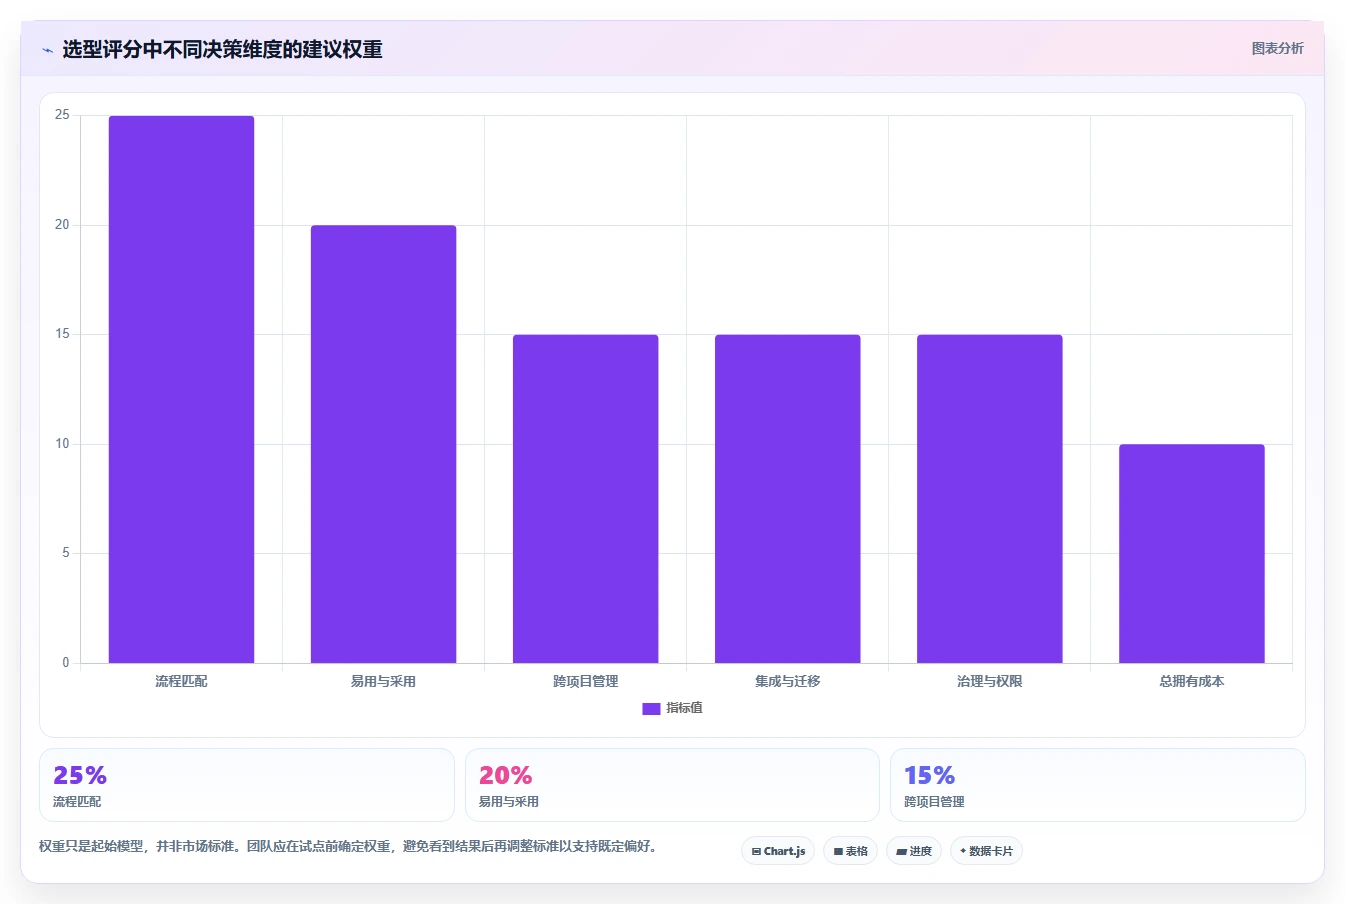Click the 总拥有成本 x-axis label
1345x904 pixels.
point(1192,681)
